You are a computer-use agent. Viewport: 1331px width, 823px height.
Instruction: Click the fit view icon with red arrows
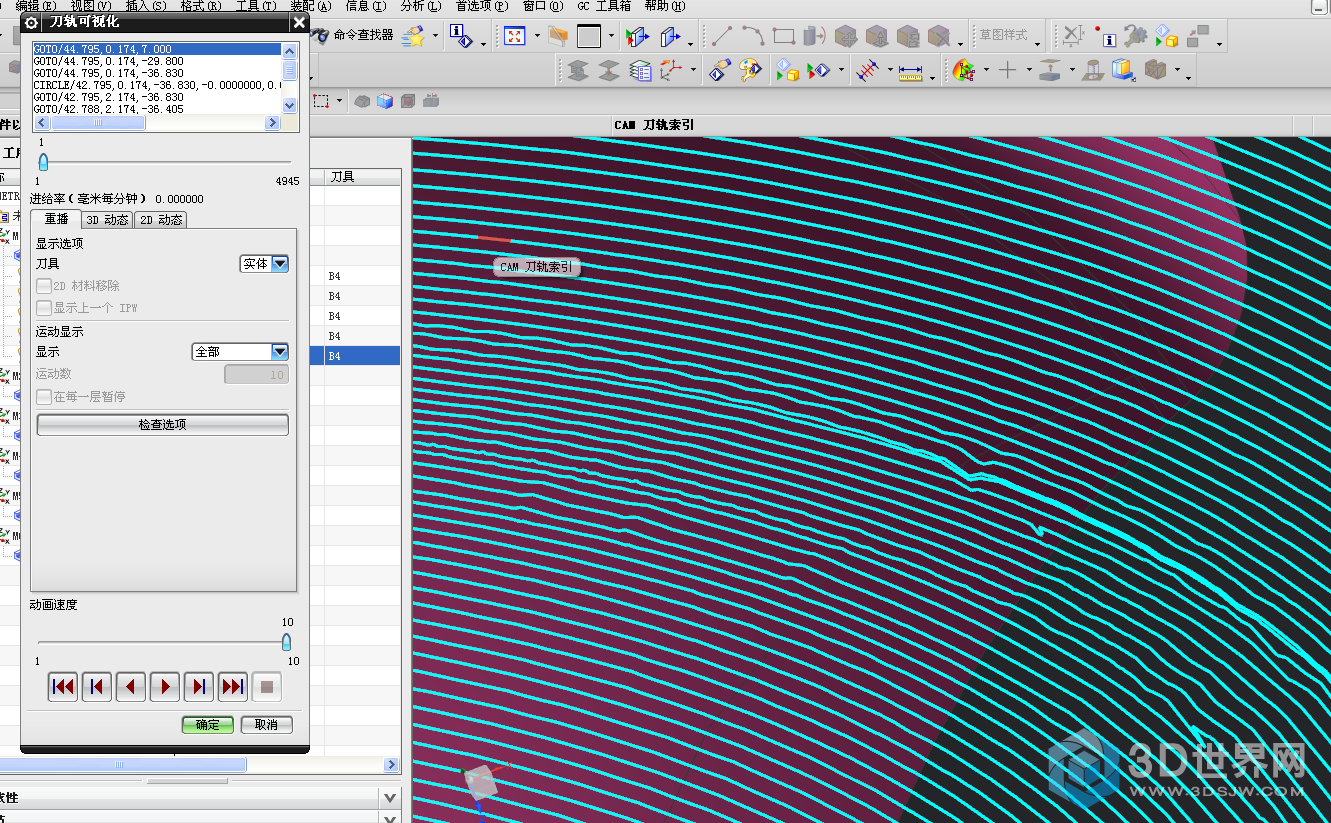coord(514,37)
